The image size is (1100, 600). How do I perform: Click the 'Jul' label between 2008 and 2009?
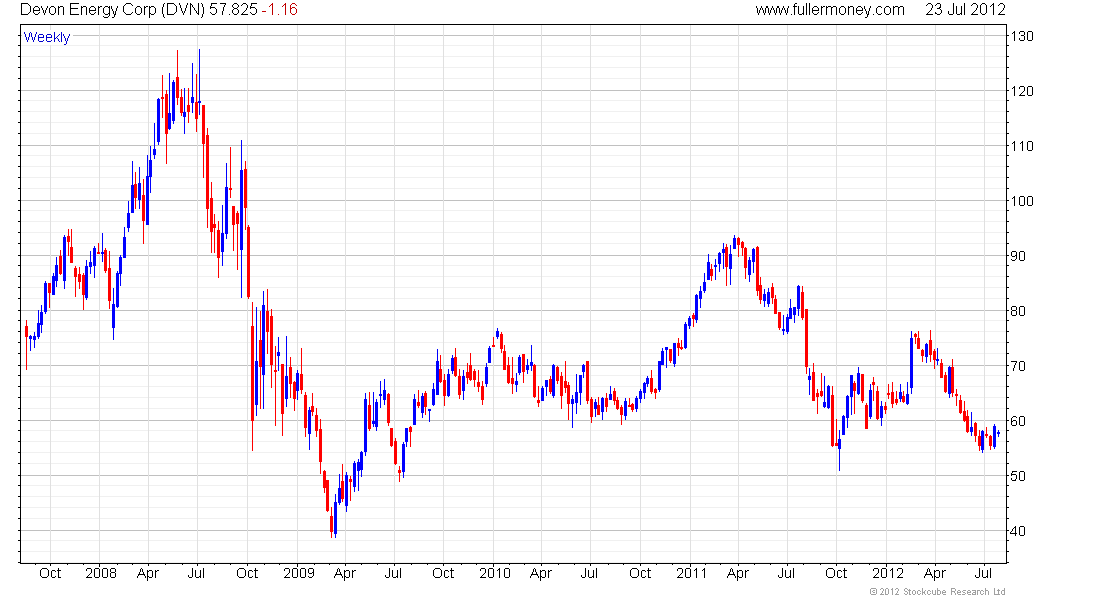196,573
